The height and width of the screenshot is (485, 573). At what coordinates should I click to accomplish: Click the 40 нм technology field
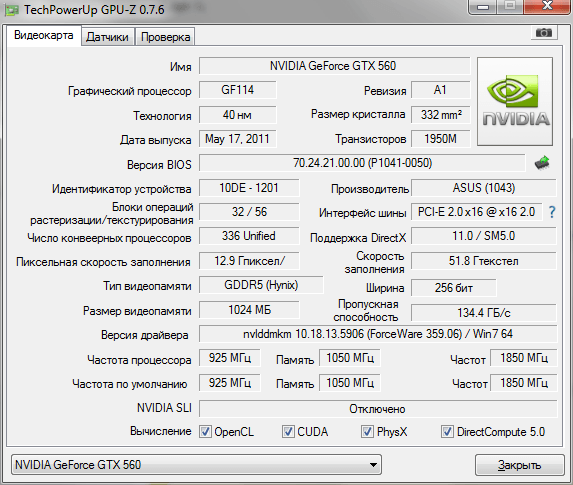[x=238, y=115]
